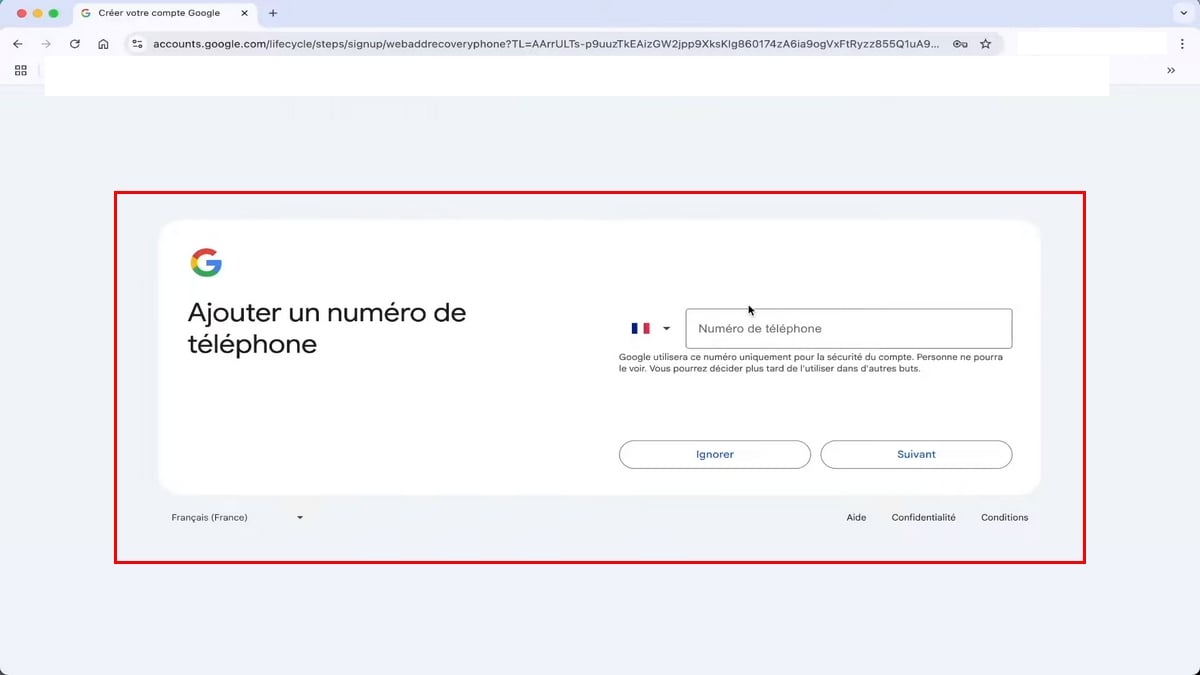This screenshot has width=1200, height=675.
Task: Open the Confidentialité link
Action: (x=924, y=517)
